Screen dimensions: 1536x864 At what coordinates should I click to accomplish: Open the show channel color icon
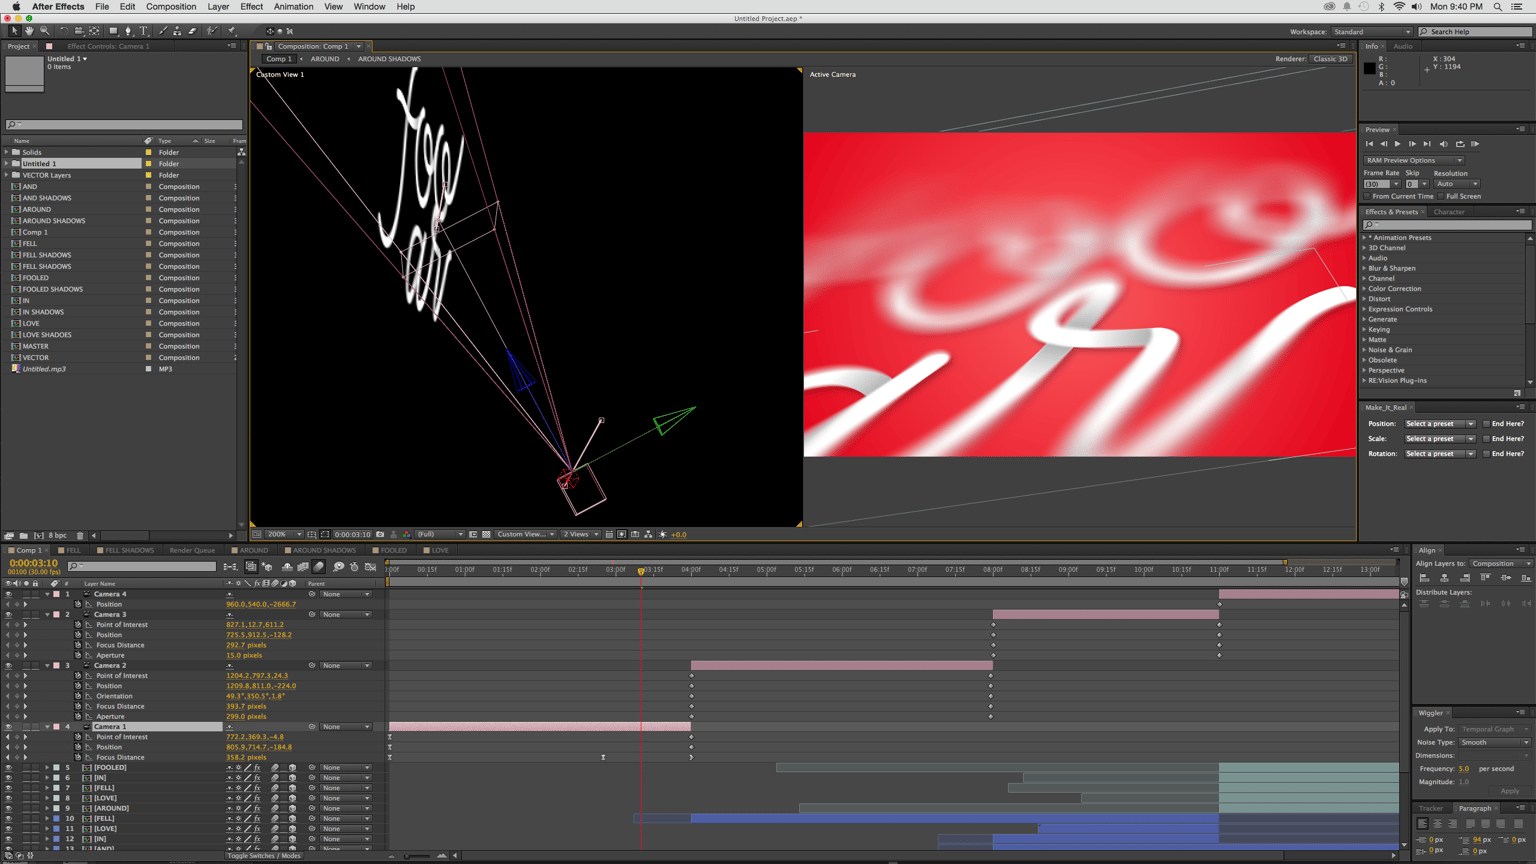[x=407, y=534]
